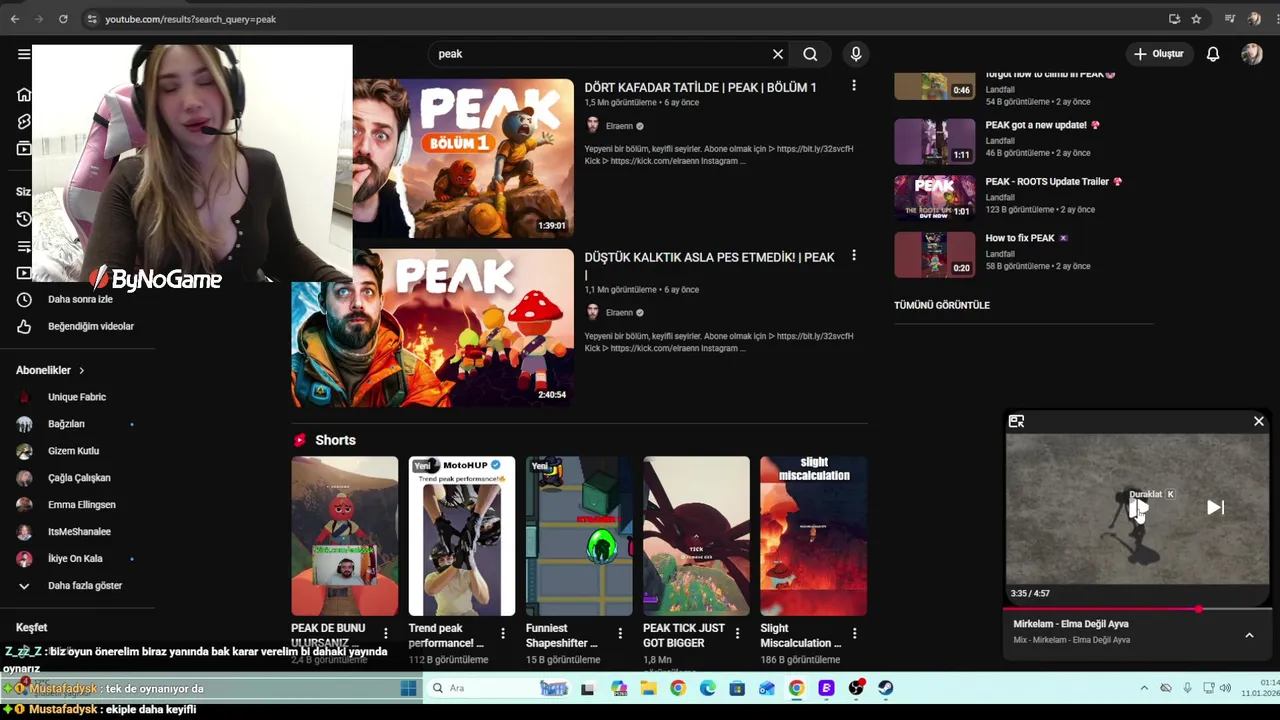Pause the miniplayer video
This screenshot has width=1280, height=720.
(x=1138, y=508)
